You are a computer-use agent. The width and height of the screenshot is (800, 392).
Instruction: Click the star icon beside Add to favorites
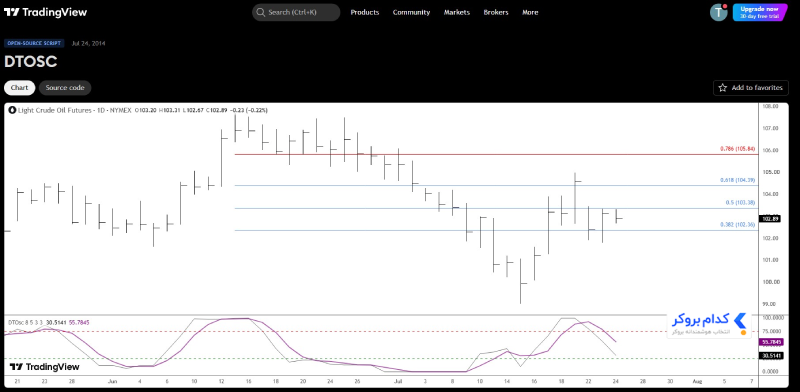point(722,88)
